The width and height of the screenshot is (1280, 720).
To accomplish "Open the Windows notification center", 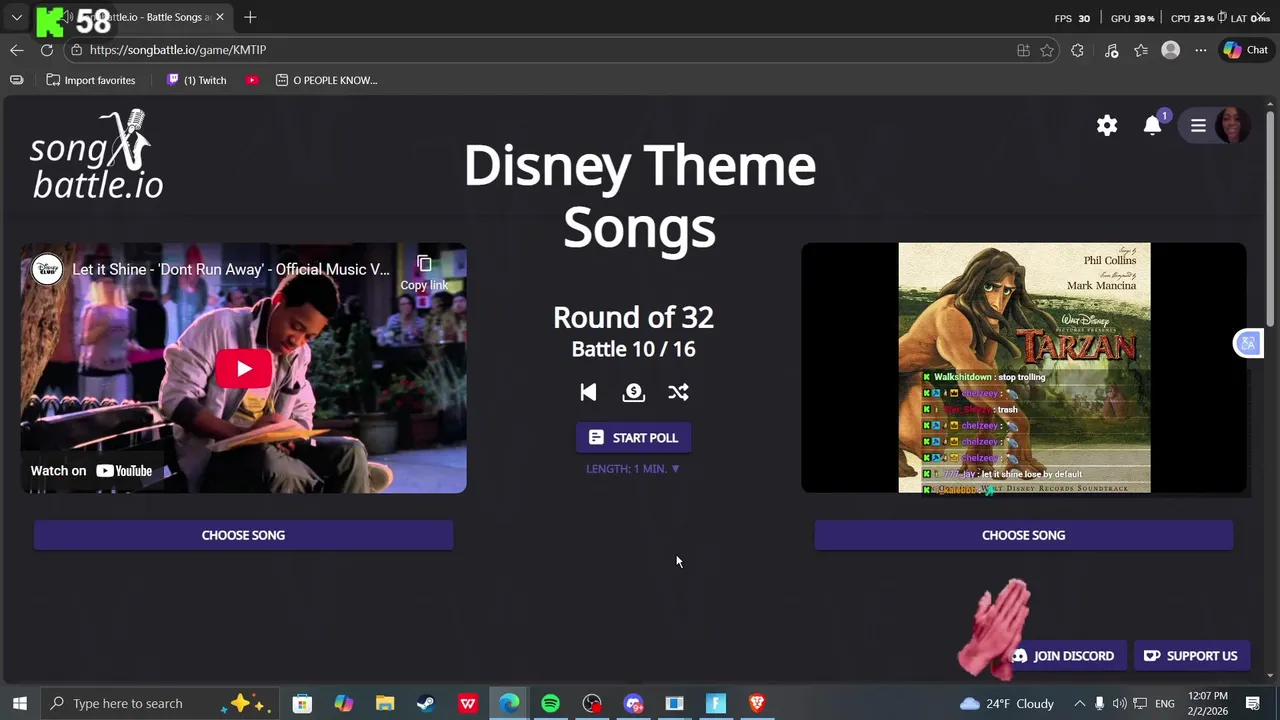I will coord(1253,703).
